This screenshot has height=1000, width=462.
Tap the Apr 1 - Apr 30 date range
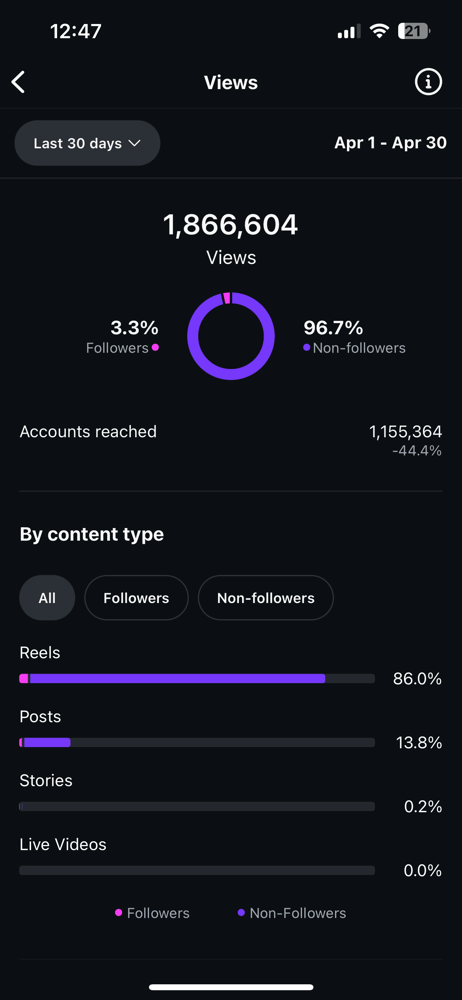pyautogui.click(x=391, y=143)
